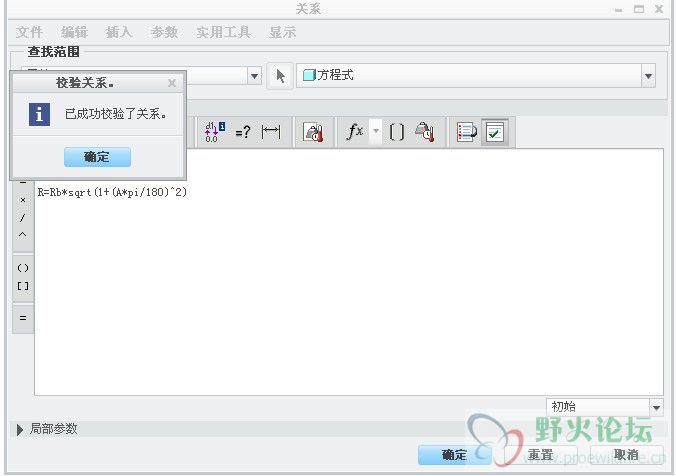676x476 pixels.
Task: Close the 校验关系 popup with X
Action: (x=172, y=83)
